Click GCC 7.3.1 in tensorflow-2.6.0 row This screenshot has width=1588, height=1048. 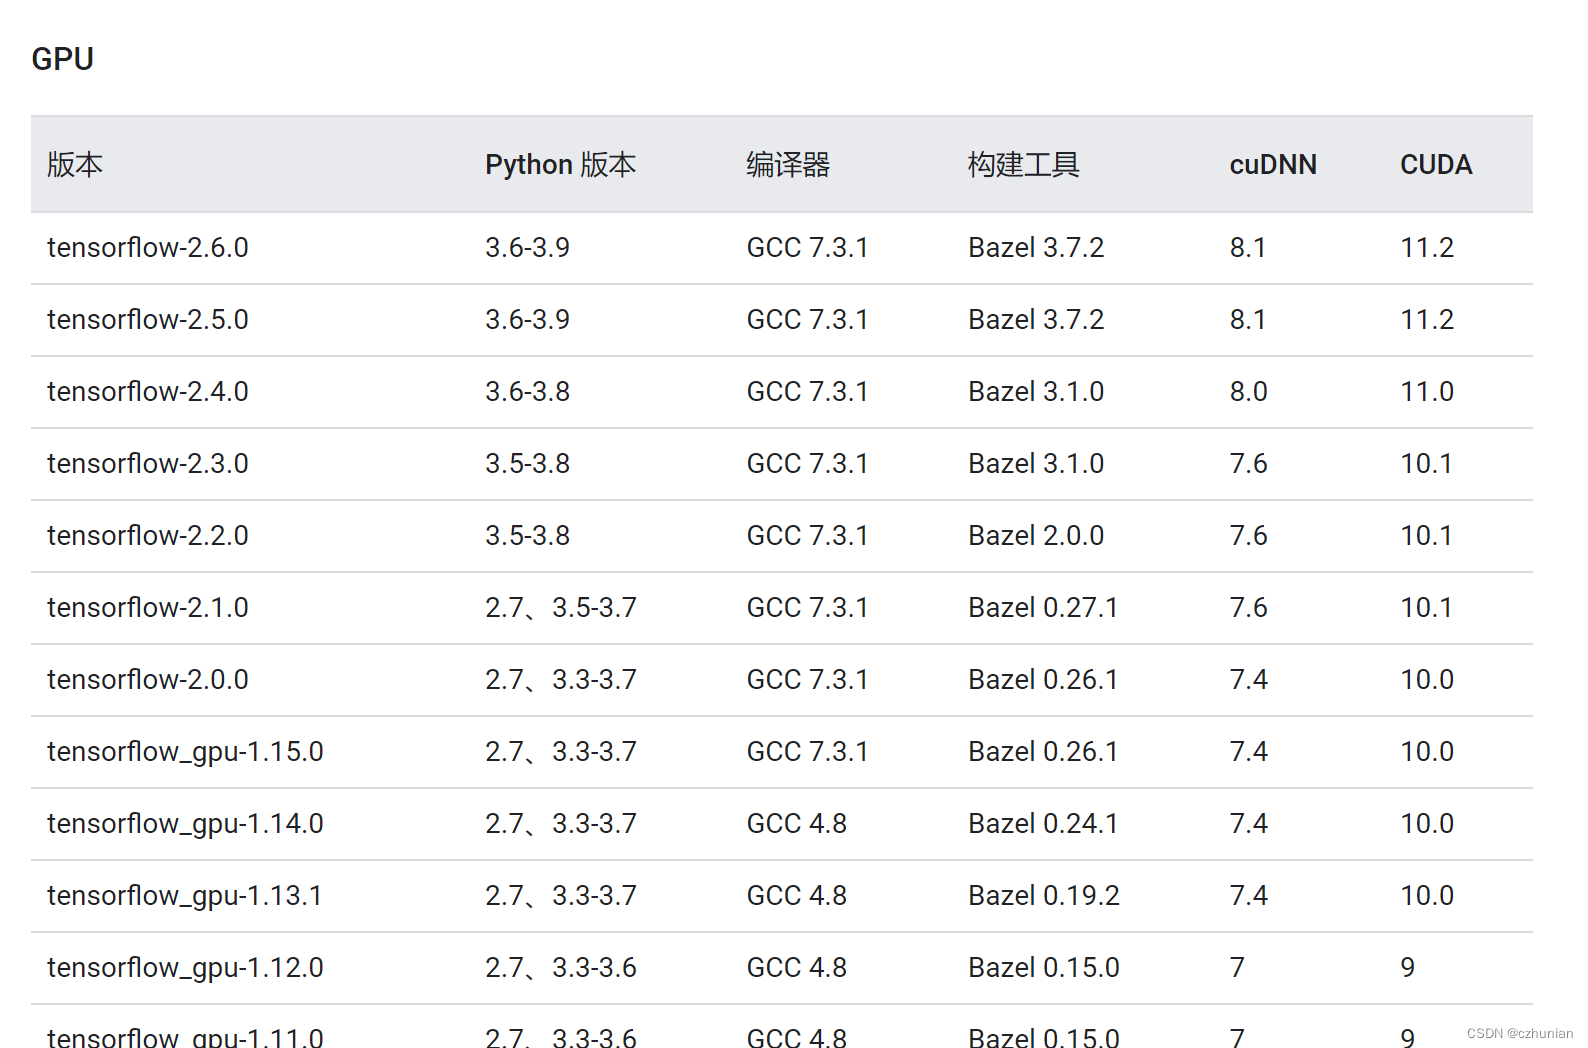[x=808, y=247]
